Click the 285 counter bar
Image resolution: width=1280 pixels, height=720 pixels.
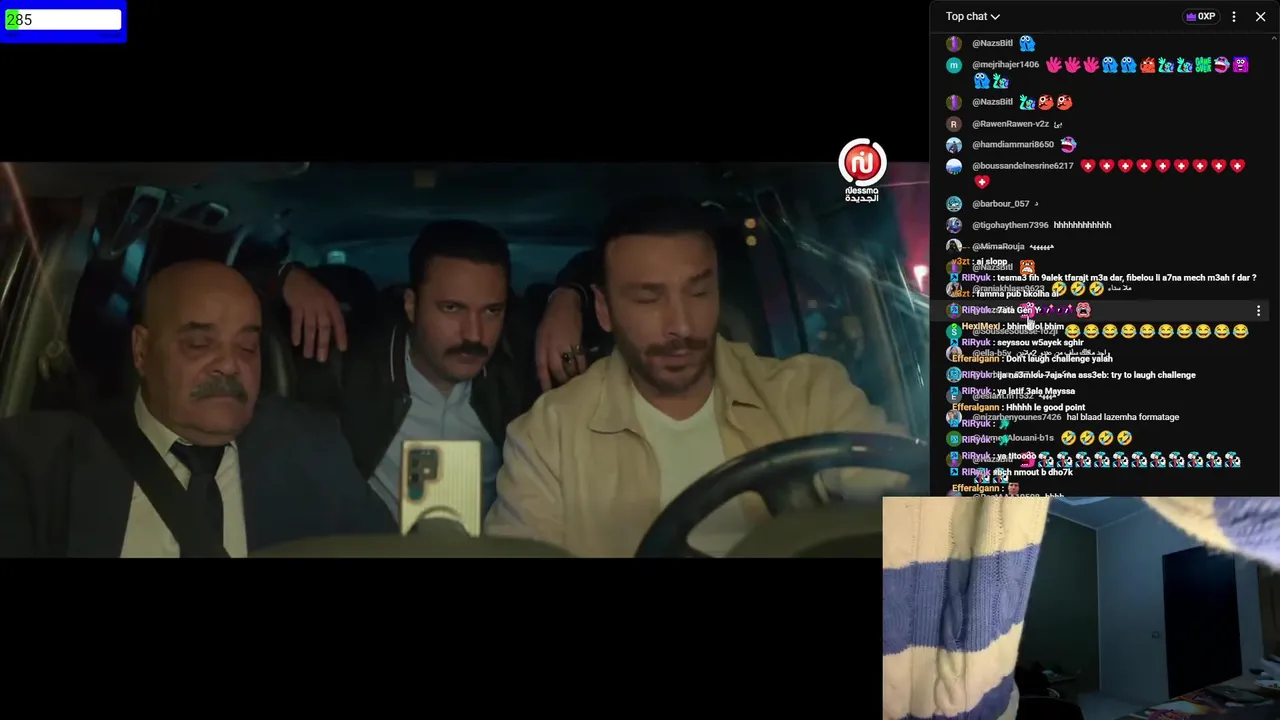(63, 20)
